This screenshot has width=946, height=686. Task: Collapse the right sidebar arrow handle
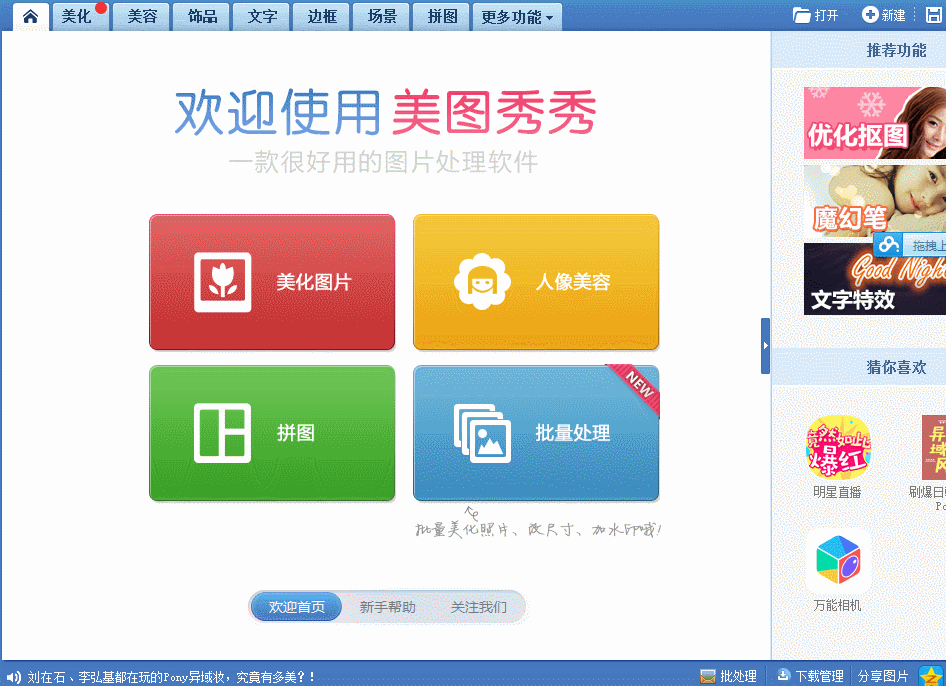pos(765,346)
